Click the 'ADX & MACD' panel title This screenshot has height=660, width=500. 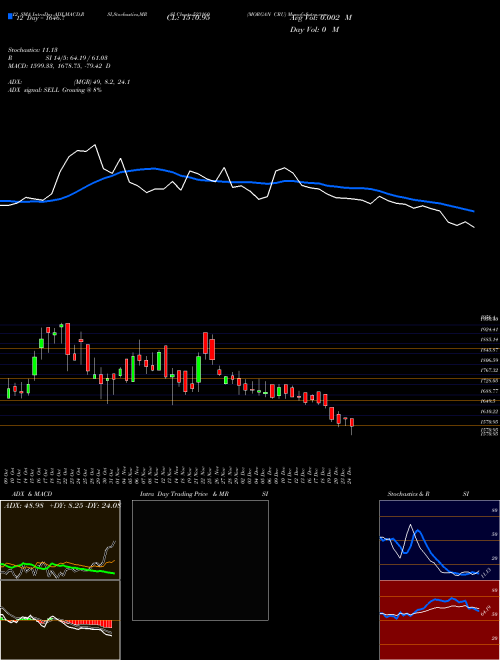click(32, 494)
